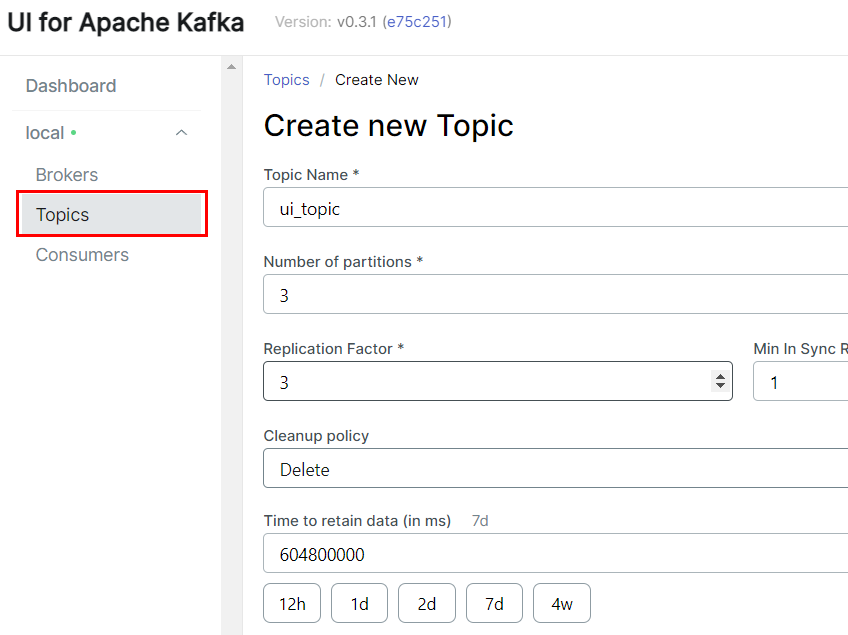Decrease Replication Factor with down arrow
The width and height of the screenshot is (848, 635).
click(720, 385)
